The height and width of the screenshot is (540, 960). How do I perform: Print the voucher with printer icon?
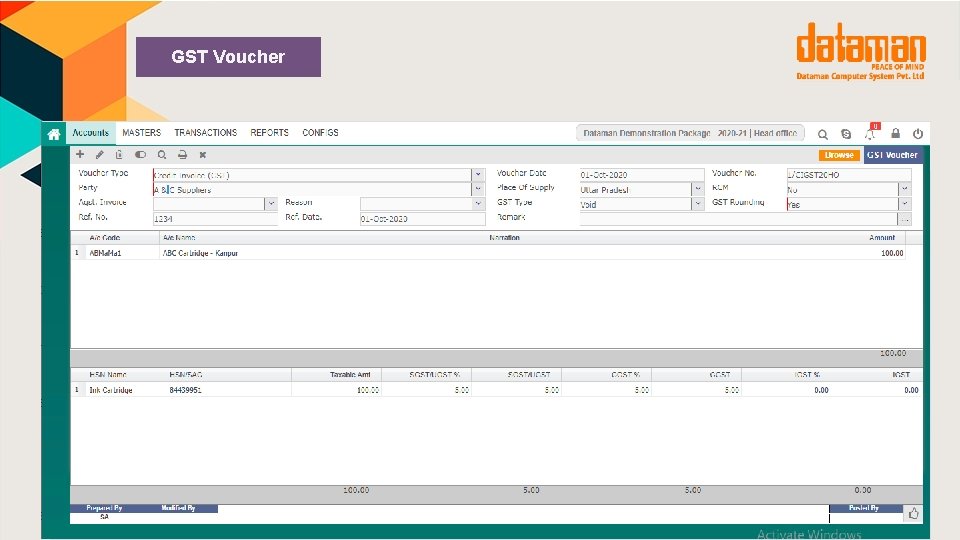pos(182,155)
